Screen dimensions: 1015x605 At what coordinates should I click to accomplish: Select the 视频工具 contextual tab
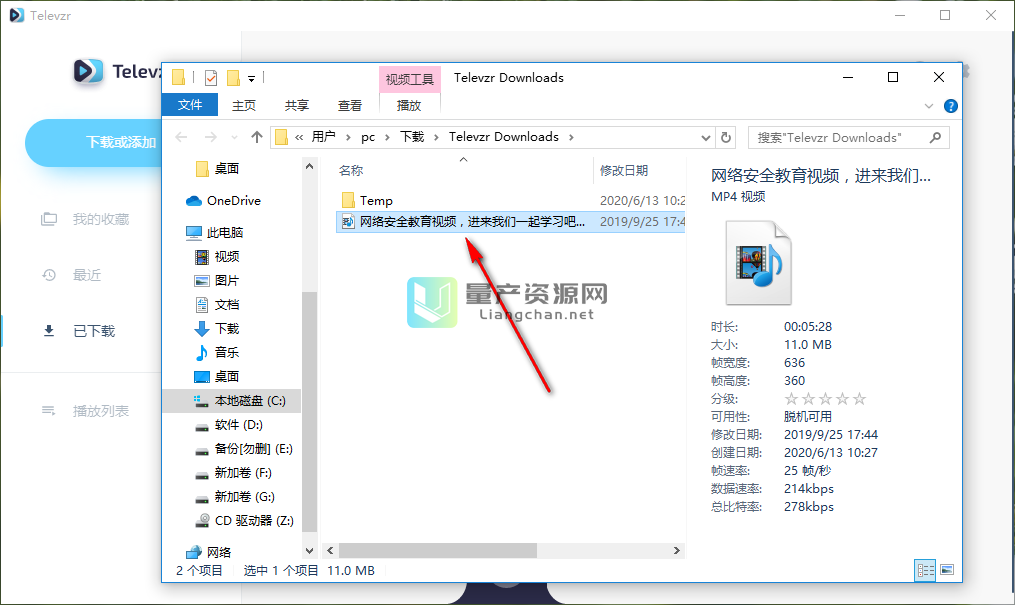(410, 80)
